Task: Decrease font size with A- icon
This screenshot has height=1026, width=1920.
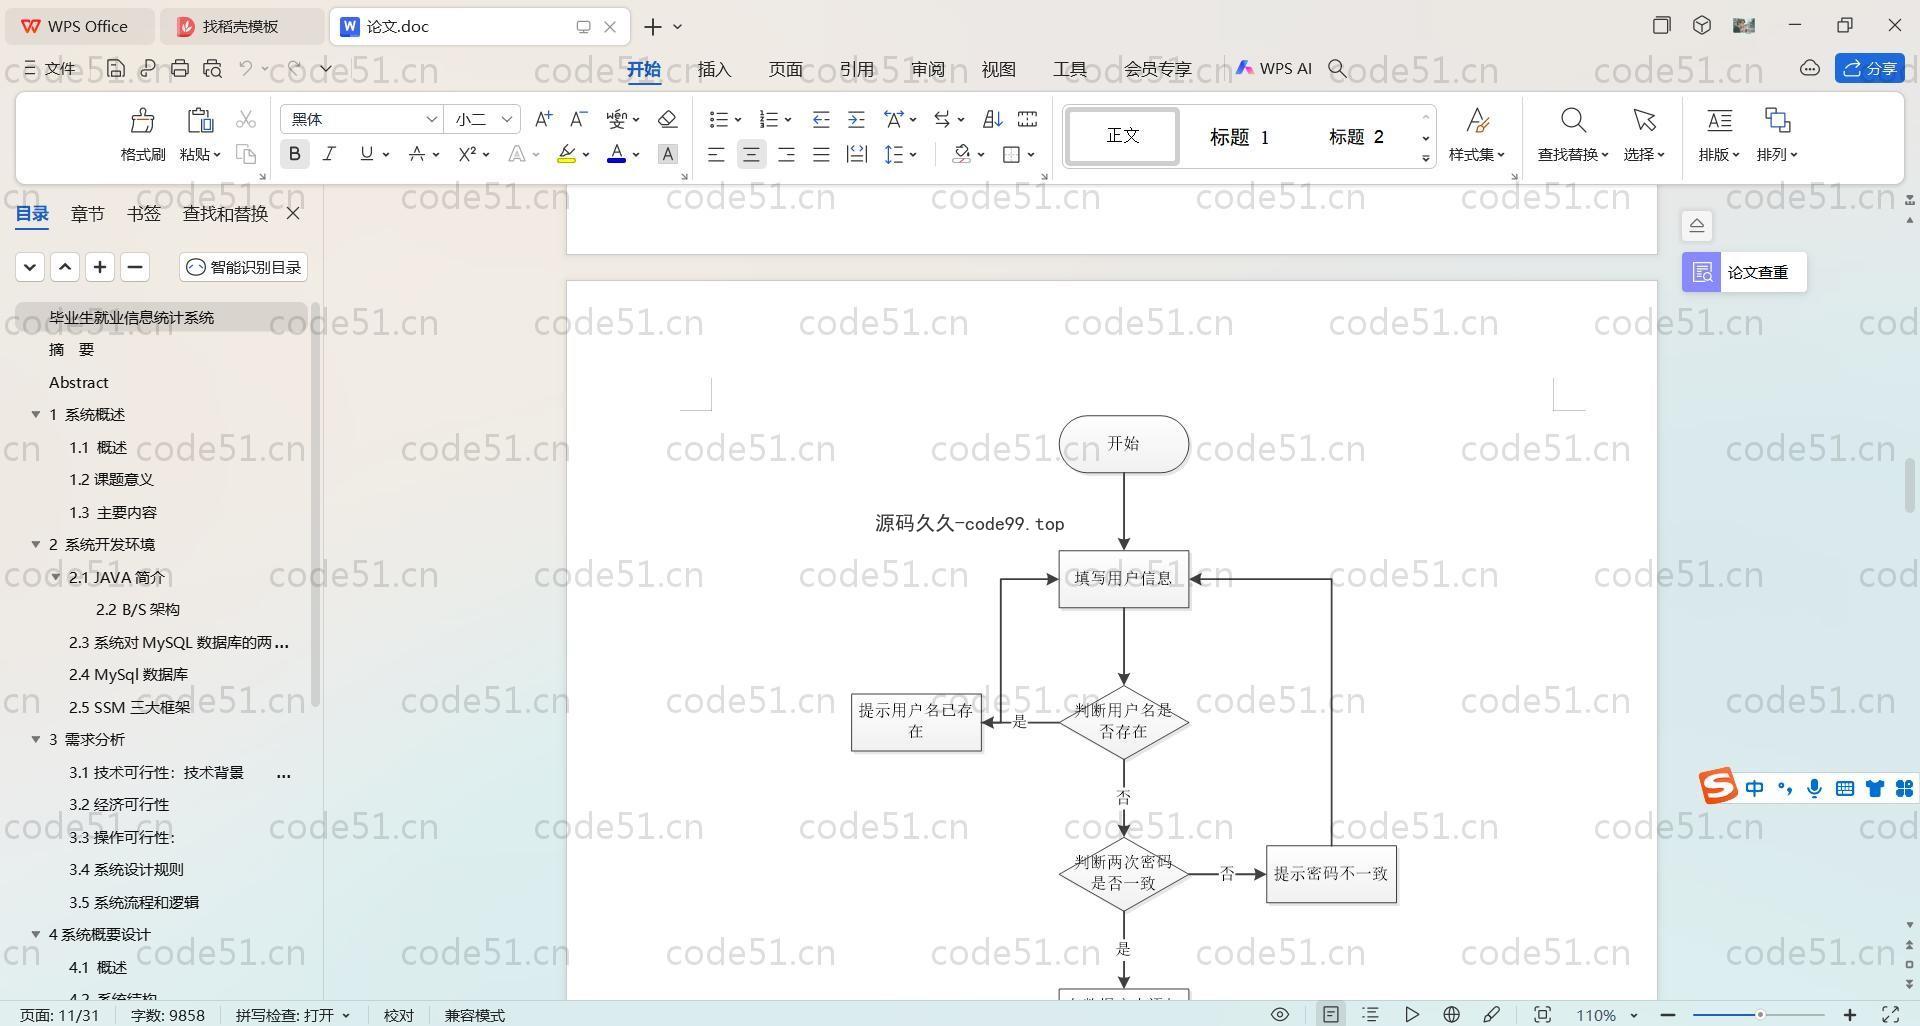Action: [578, 119]
